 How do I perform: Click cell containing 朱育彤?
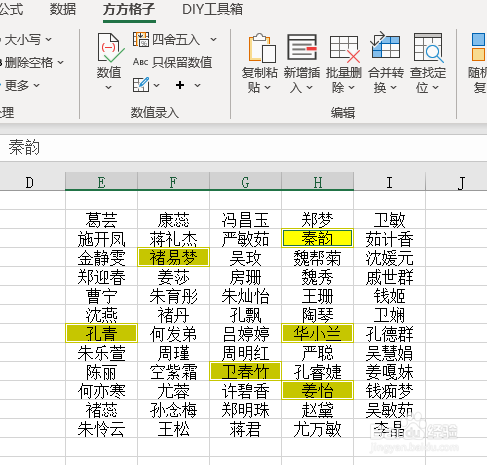173,295
